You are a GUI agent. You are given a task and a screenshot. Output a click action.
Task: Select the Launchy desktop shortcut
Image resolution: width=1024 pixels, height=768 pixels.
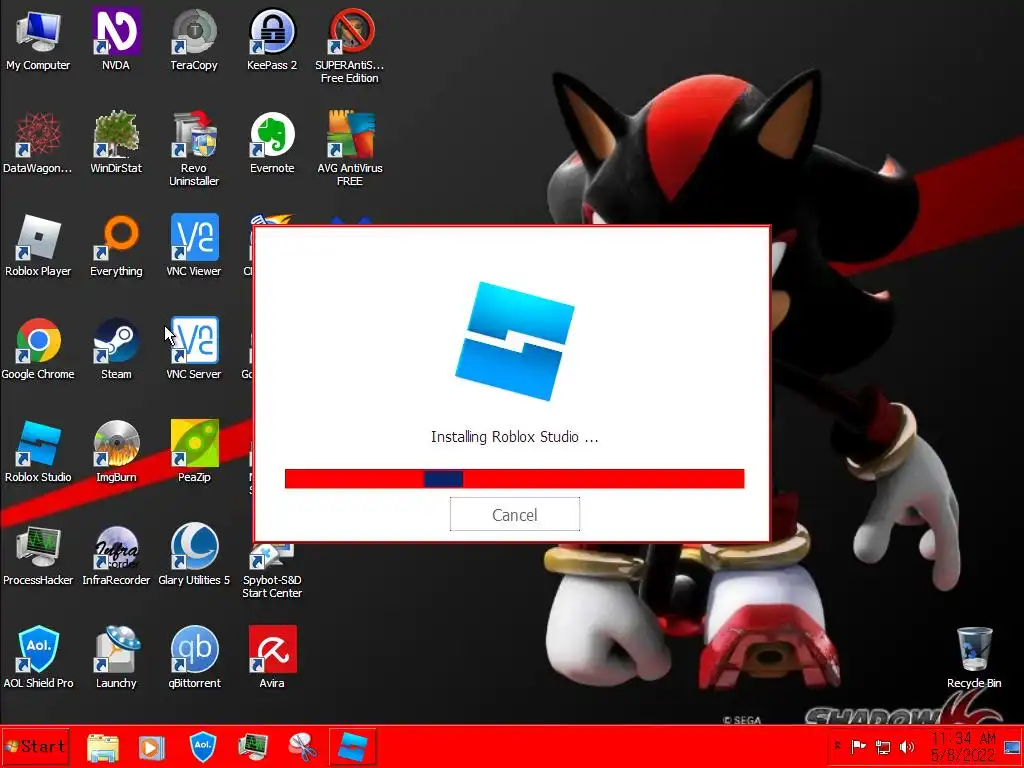point(116,658)
